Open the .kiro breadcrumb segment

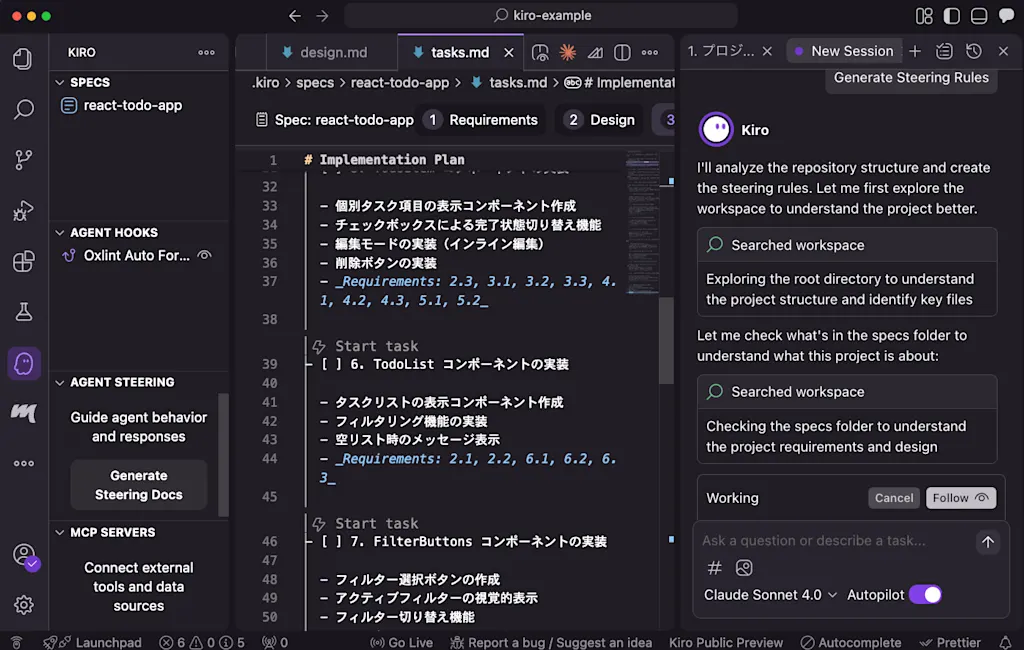point(265,82)
